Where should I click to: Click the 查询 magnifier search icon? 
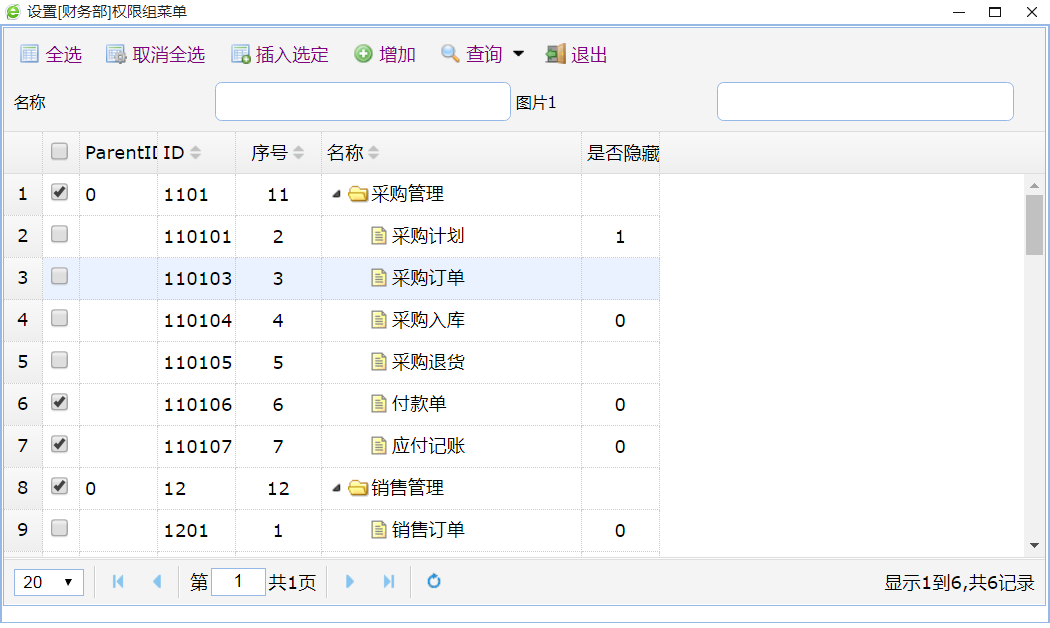pos(450,54)
